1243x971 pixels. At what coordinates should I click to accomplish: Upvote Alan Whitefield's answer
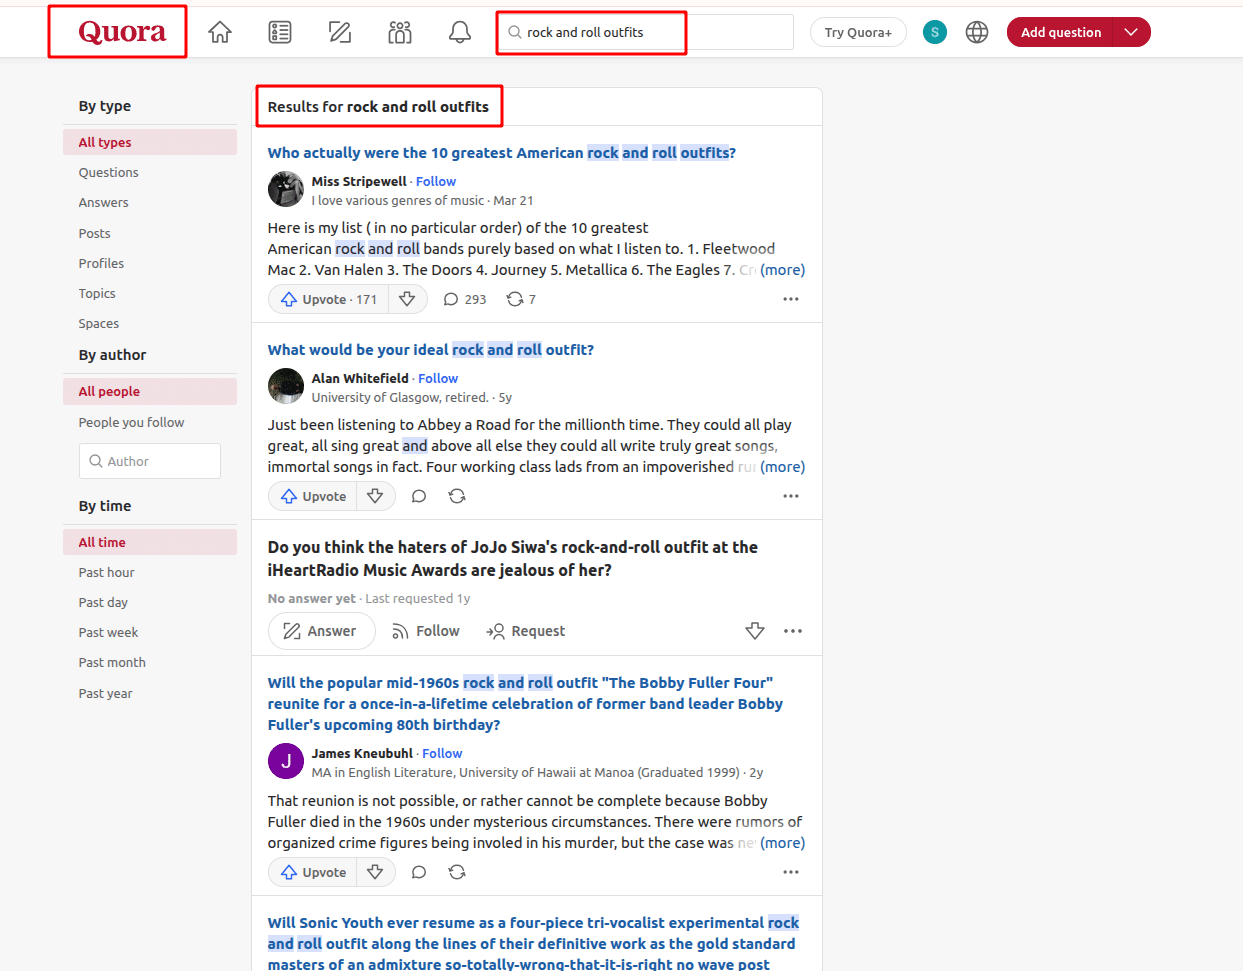tap(314, 496)
